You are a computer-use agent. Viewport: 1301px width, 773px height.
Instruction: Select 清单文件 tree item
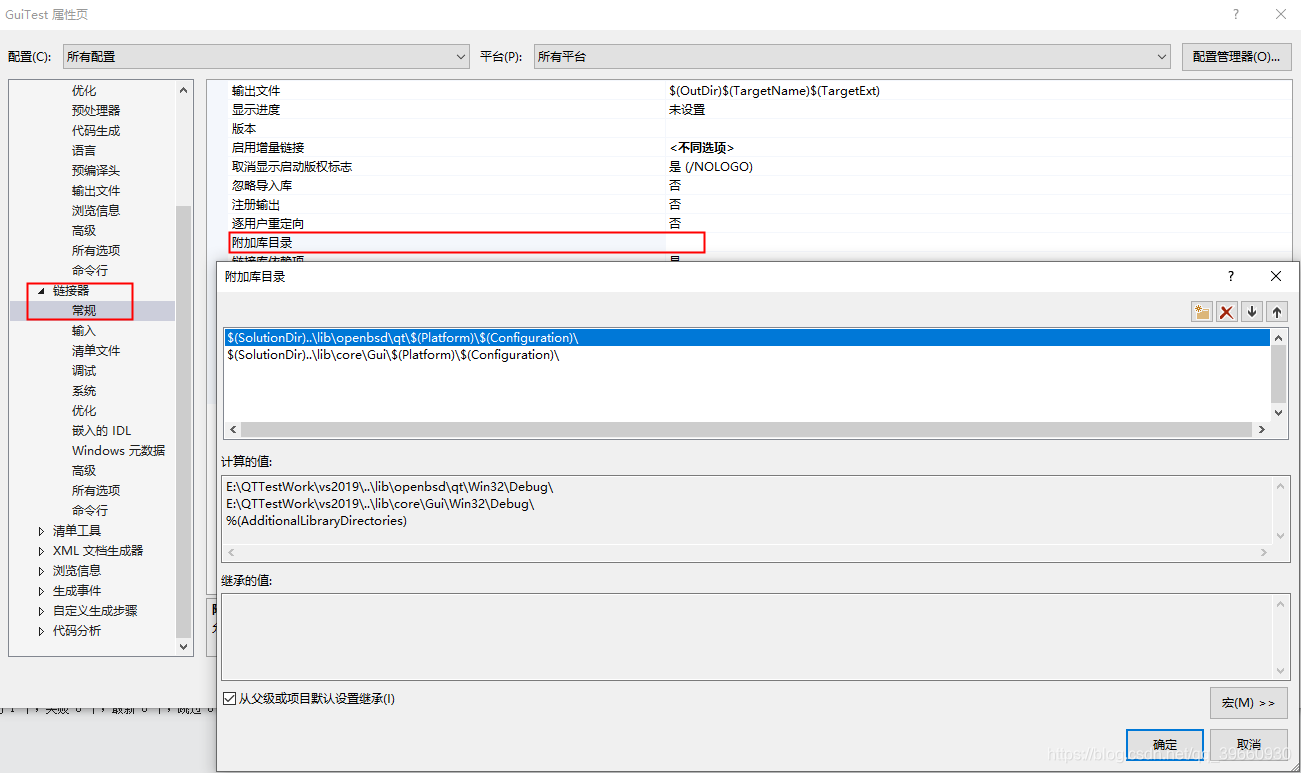96,351
